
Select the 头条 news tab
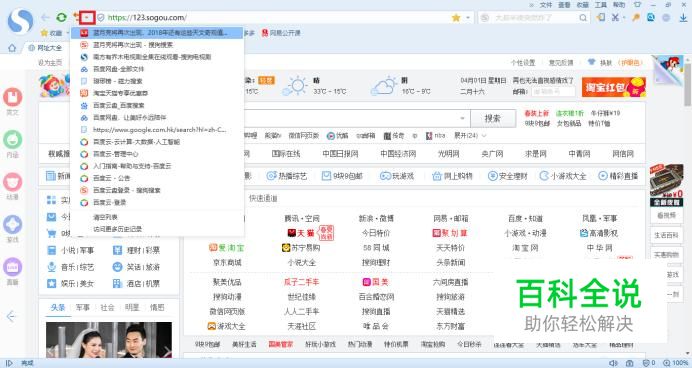58,308
